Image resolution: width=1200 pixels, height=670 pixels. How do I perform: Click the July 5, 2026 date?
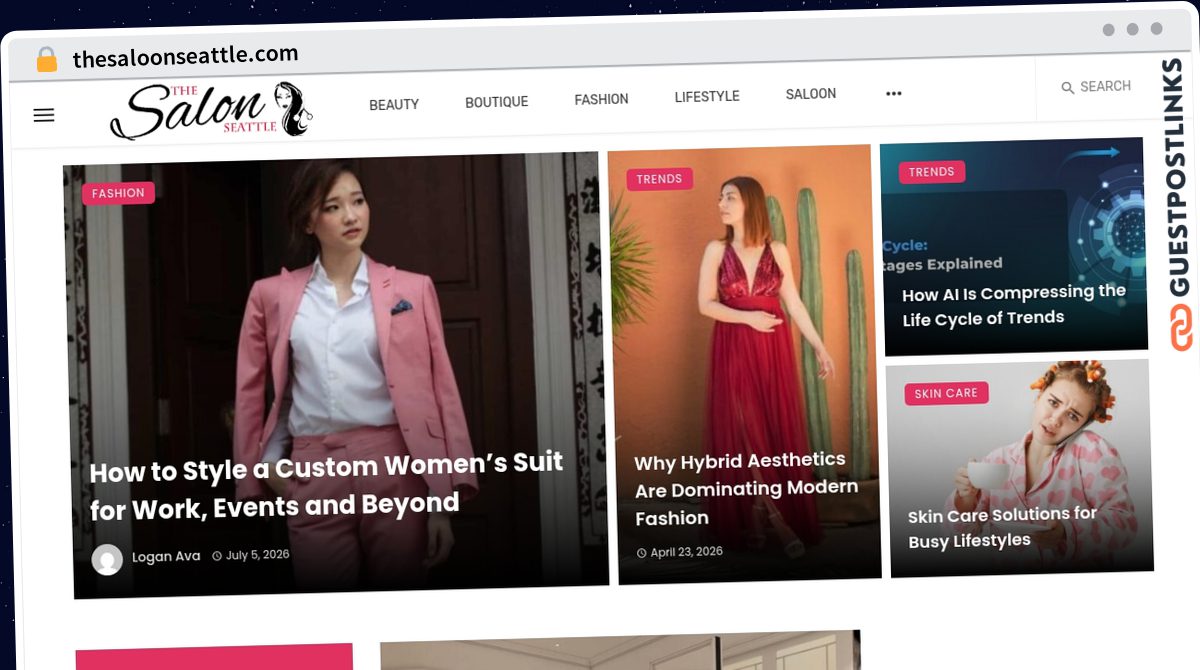(x=257, y=555)
